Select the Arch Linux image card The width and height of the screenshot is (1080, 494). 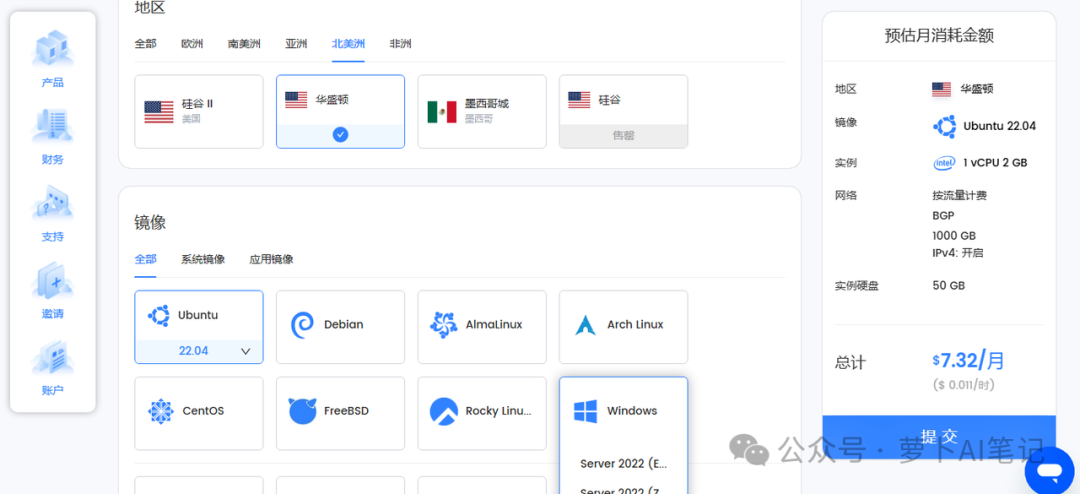point(623,327)
